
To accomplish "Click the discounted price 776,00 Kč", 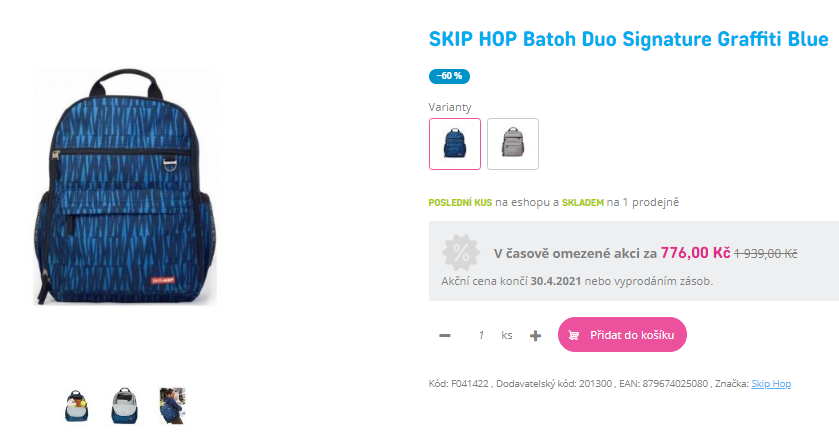I will (695, 253).
